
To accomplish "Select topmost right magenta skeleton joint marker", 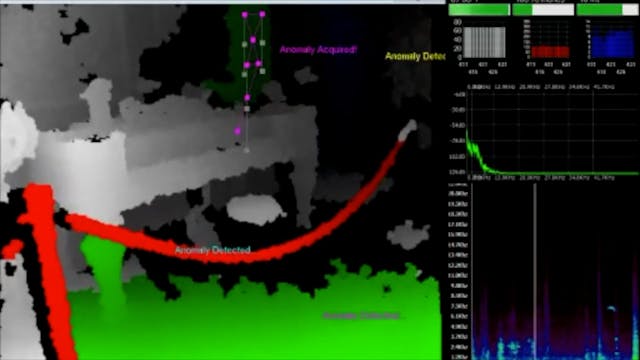I will tap(262, 14).
